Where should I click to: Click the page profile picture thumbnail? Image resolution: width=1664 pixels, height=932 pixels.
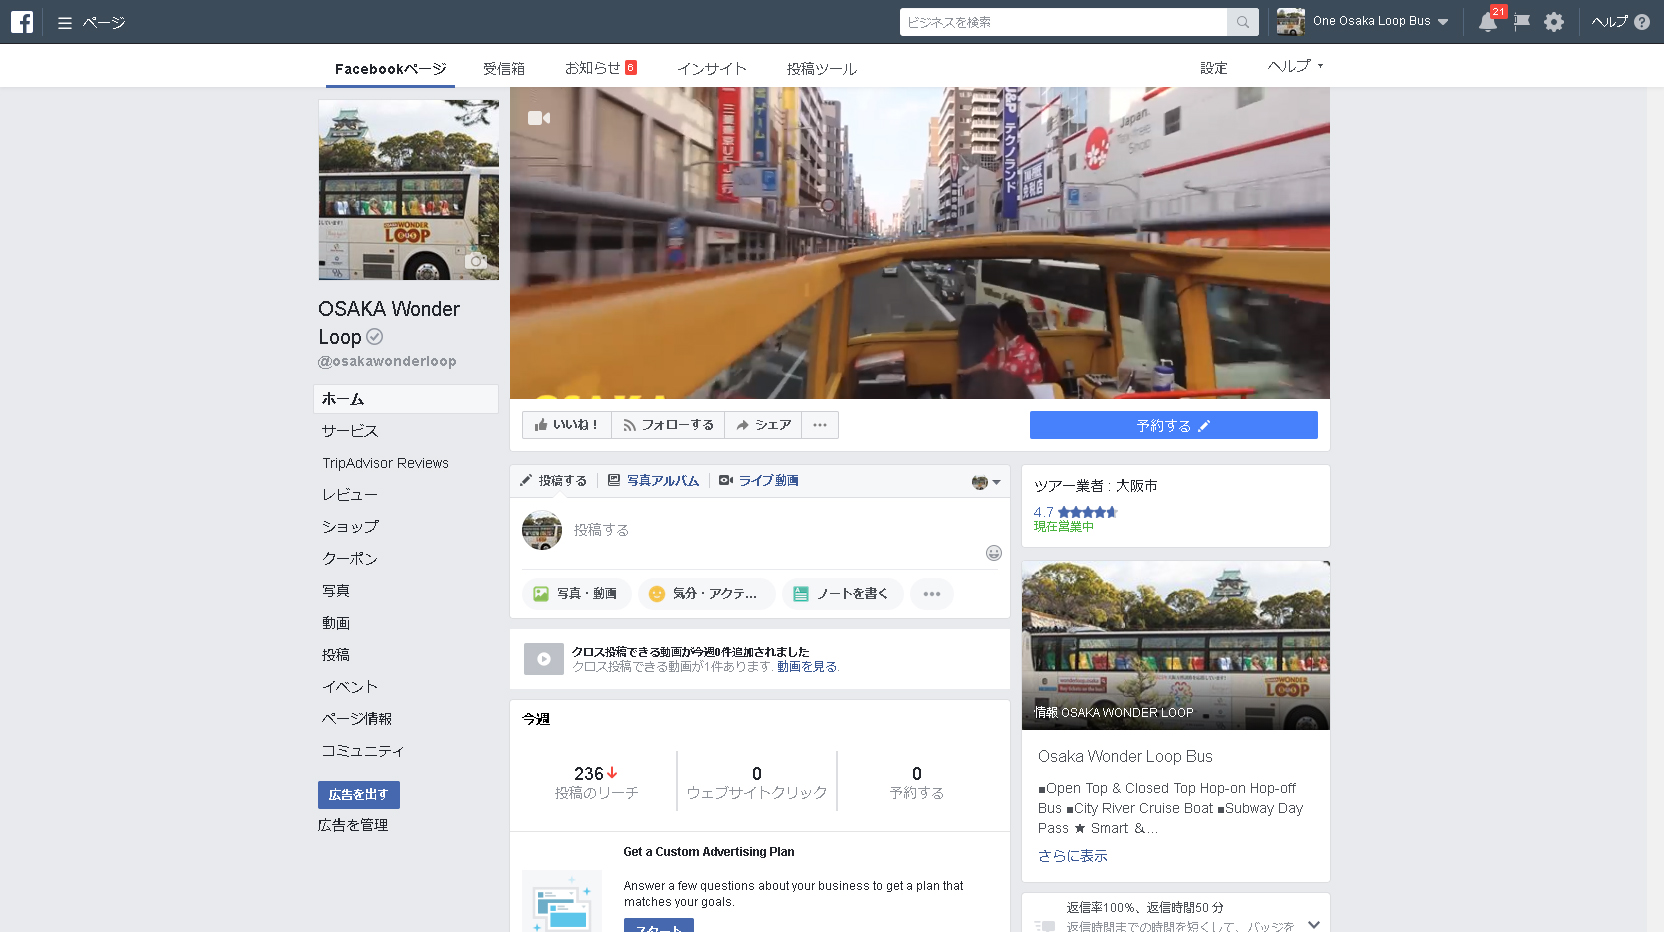(x=409, y=190)
